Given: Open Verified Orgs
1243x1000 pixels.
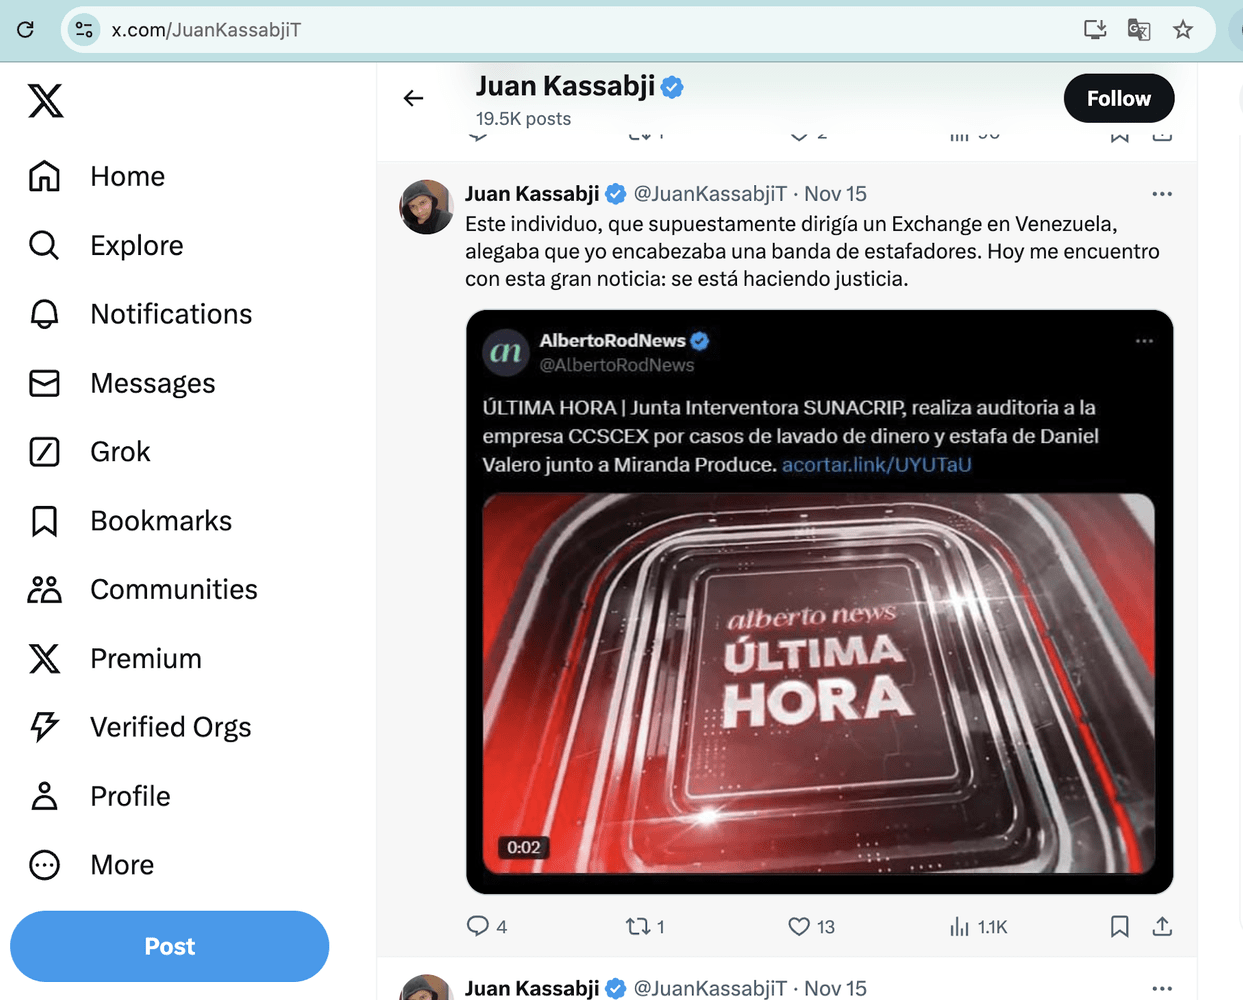Looking at the screenshot, I should (170, 727).
